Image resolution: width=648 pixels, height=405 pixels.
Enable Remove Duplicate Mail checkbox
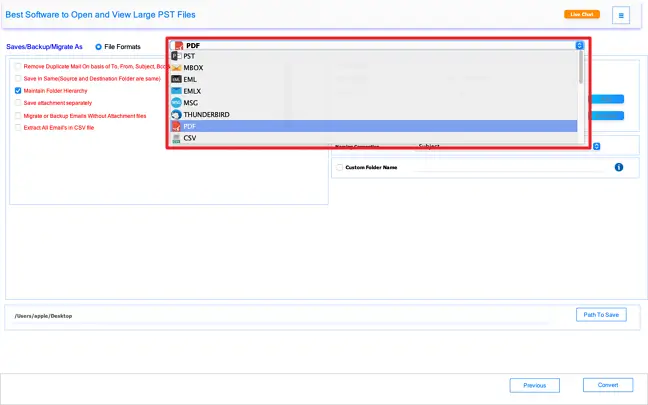tap(18, 65)
